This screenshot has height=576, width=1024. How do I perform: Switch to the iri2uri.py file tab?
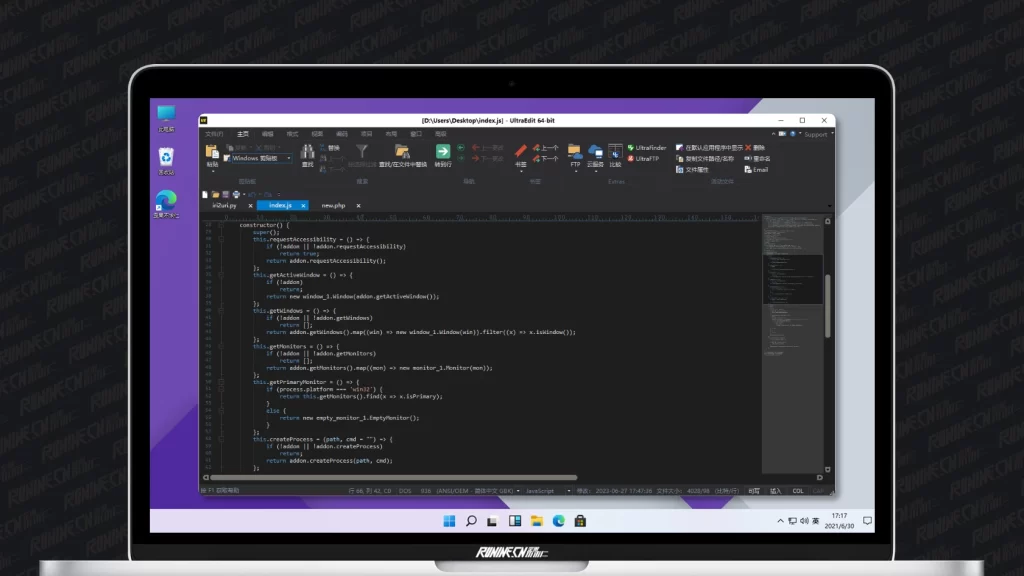[225, 205]
